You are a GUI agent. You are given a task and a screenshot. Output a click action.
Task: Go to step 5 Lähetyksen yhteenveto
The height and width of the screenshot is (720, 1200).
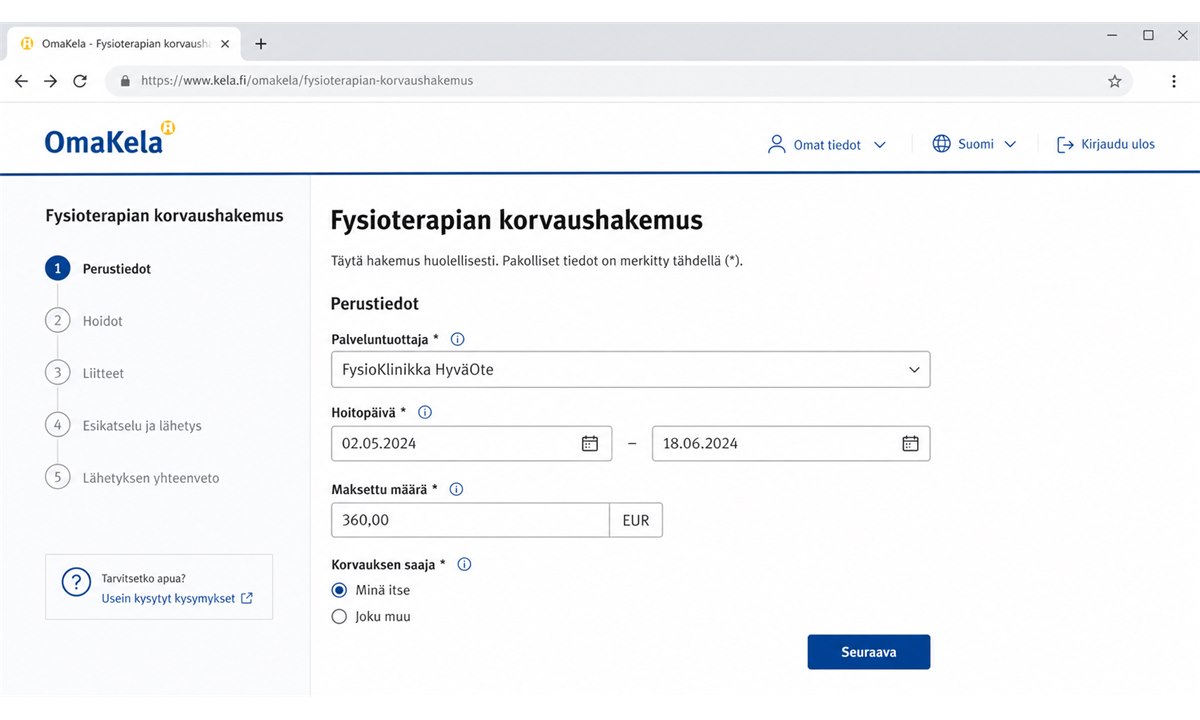pos(132,478)
